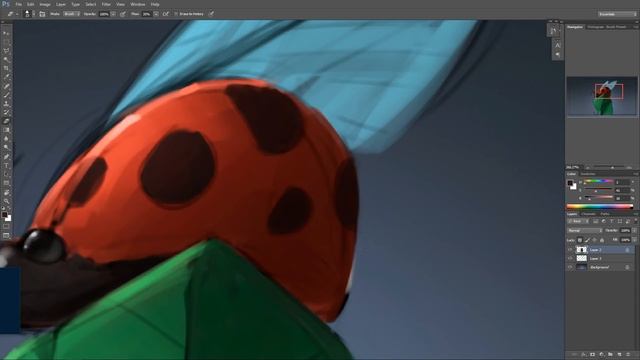This screenshot has height=360, width=640.
Task: Select the Lasso tool
Action: coord(6,51)
